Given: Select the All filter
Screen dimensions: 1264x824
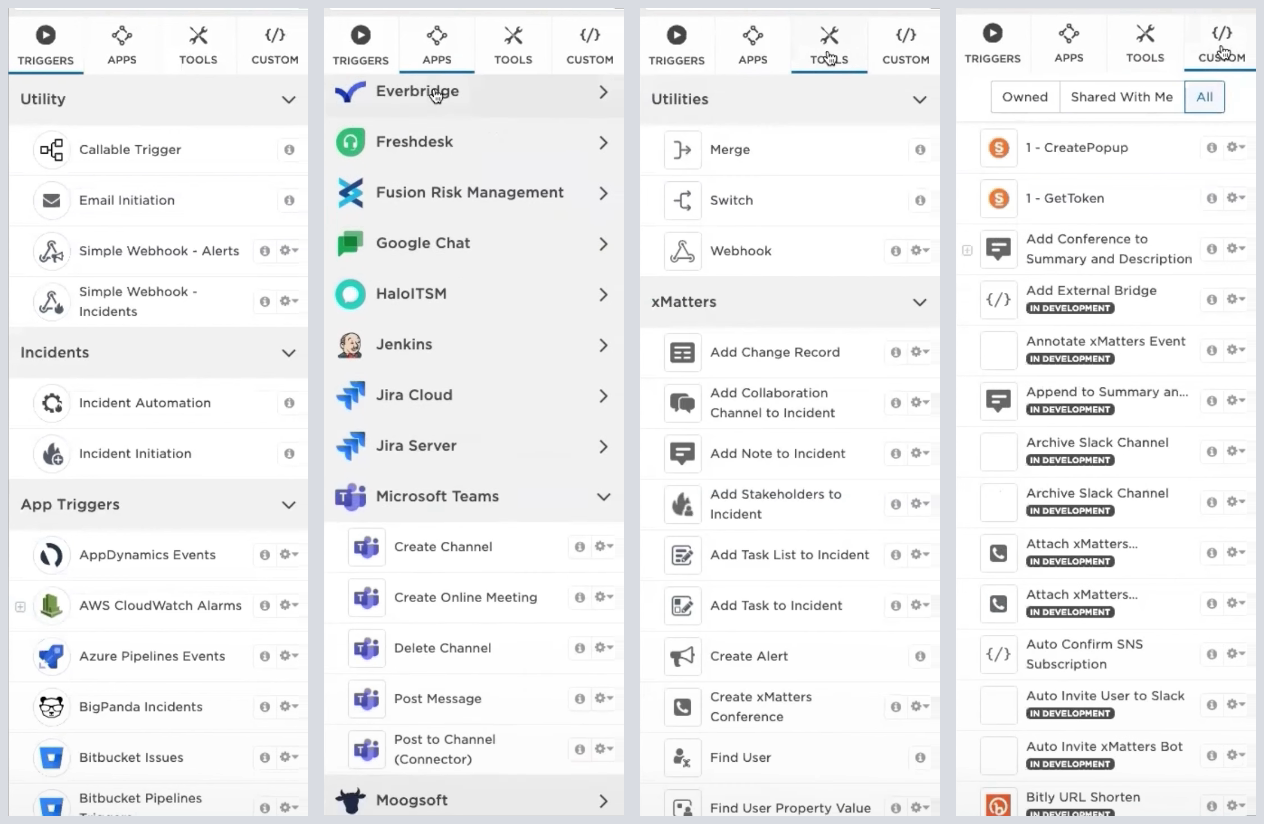Looking at the screenshot, I should point(1204,97).
